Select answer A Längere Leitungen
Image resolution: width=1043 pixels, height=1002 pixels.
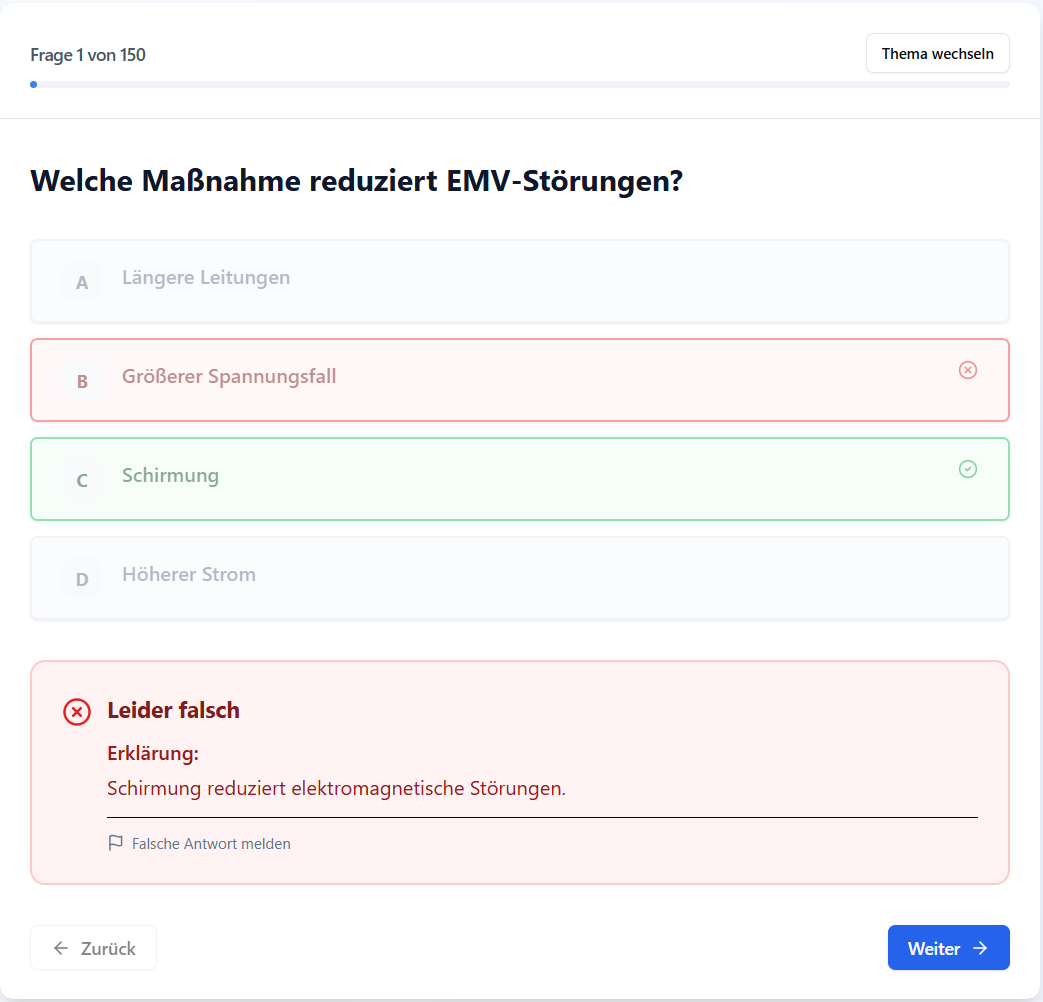click(x=520, y=281)
